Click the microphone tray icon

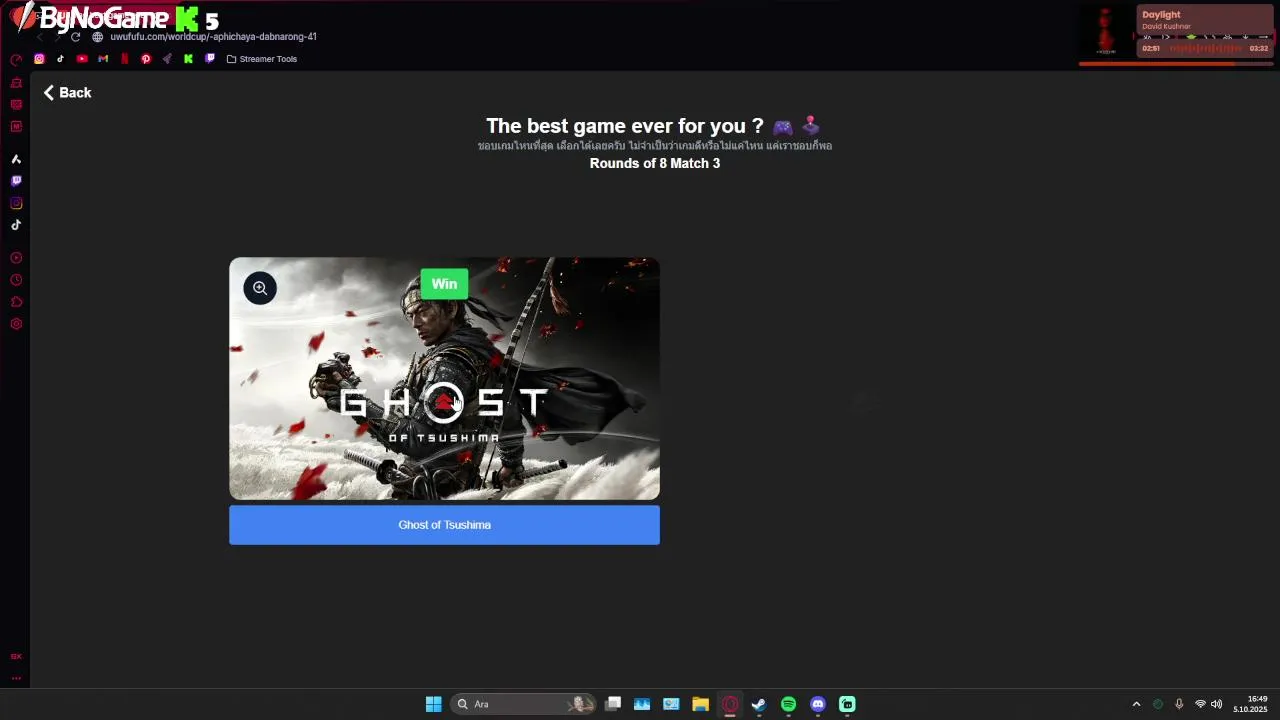point(1179,704)
